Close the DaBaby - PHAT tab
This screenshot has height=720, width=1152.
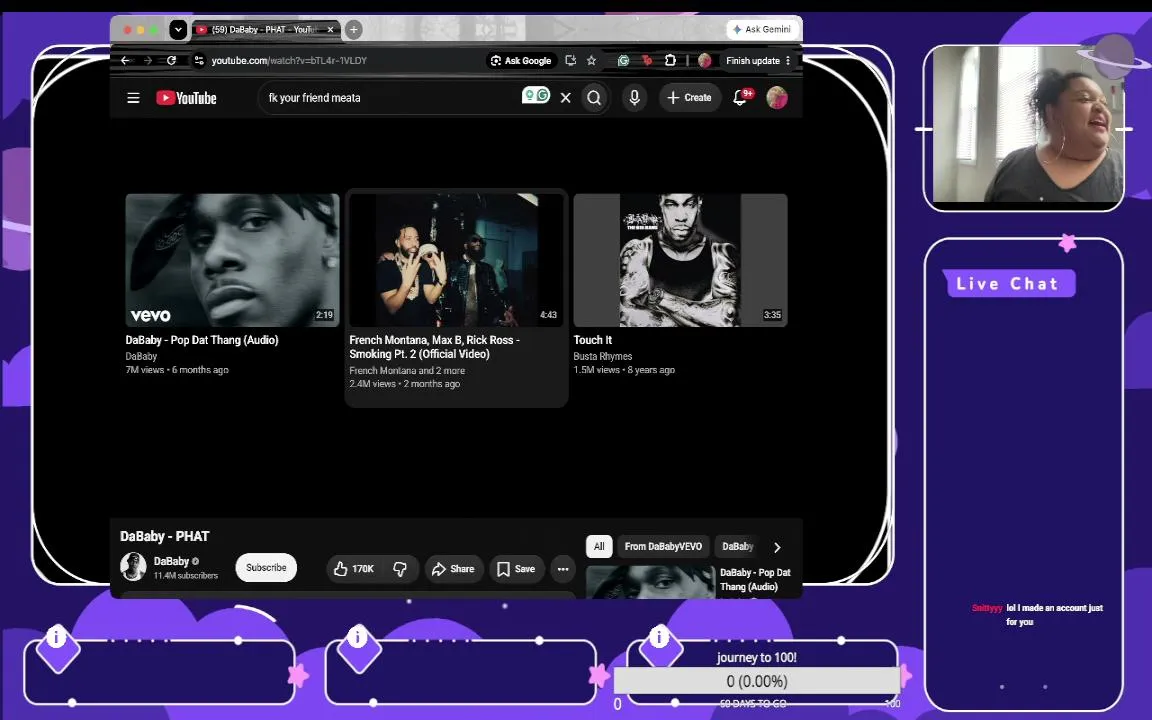click(x=331, y=29)
